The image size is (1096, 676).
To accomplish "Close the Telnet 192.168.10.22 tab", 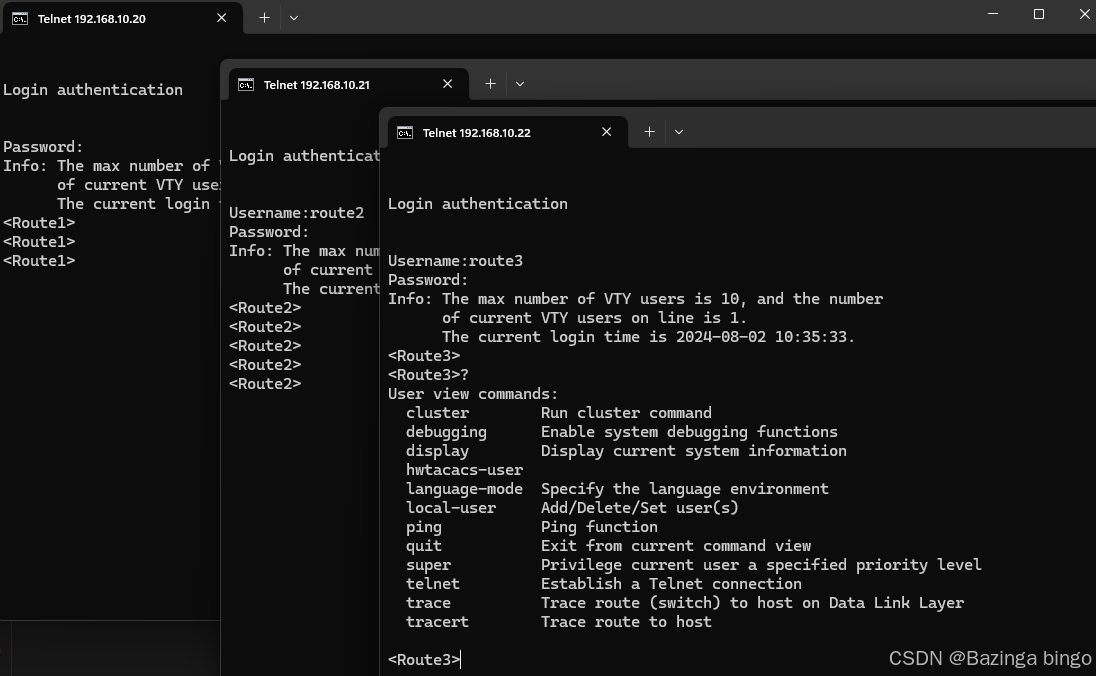I will click(x=606, y=132).
